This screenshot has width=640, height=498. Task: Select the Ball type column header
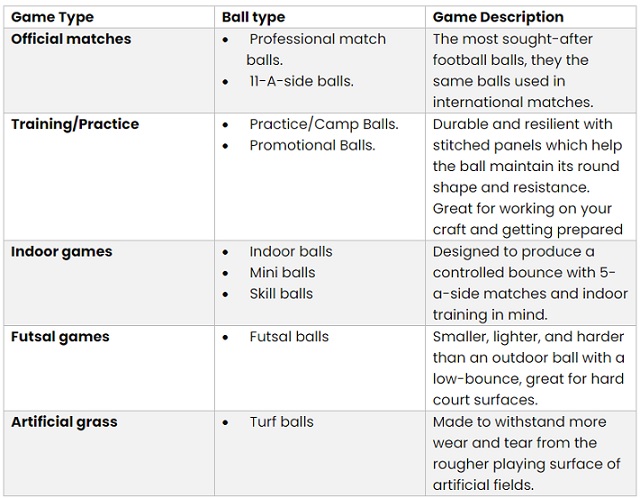coord(253,17)
